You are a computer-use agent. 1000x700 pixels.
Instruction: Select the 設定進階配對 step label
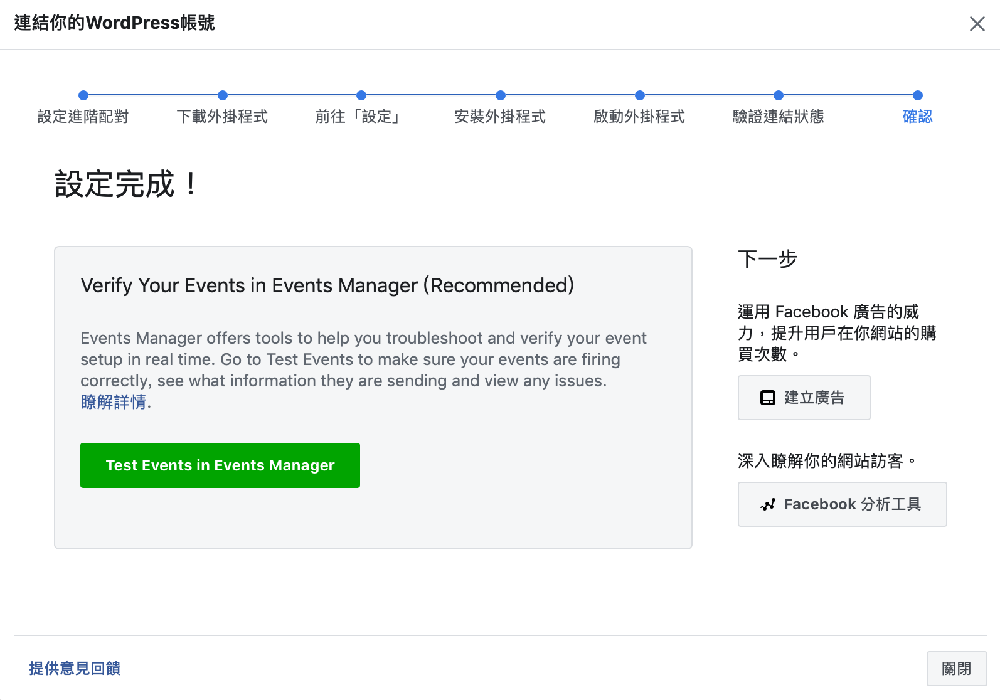(83, 117)
